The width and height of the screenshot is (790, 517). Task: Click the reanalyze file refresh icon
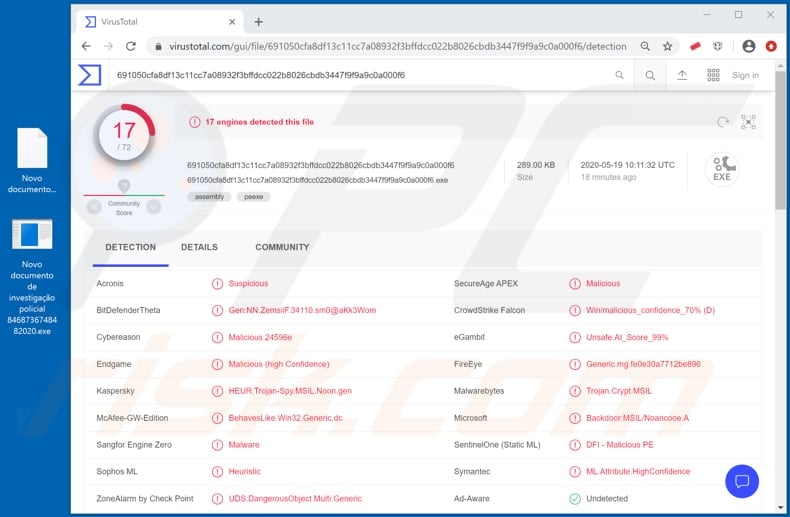[723, 122]
